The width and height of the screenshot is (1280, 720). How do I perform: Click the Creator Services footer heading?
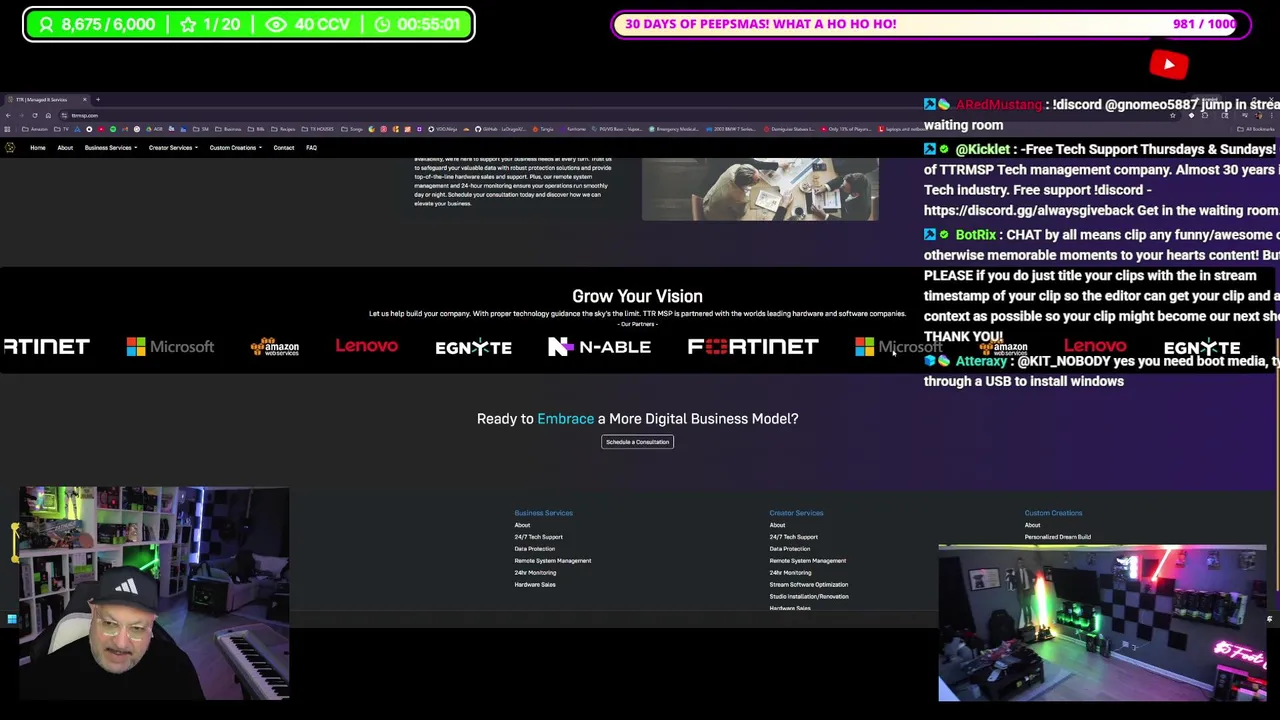(x=796, y=513)
